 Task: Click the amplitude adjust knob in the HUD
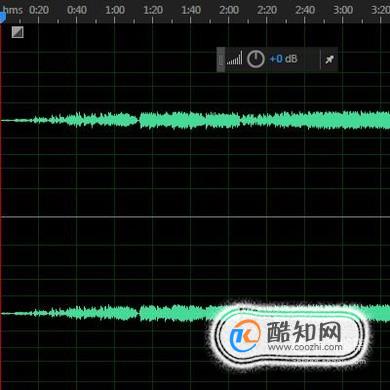(256, 59)
